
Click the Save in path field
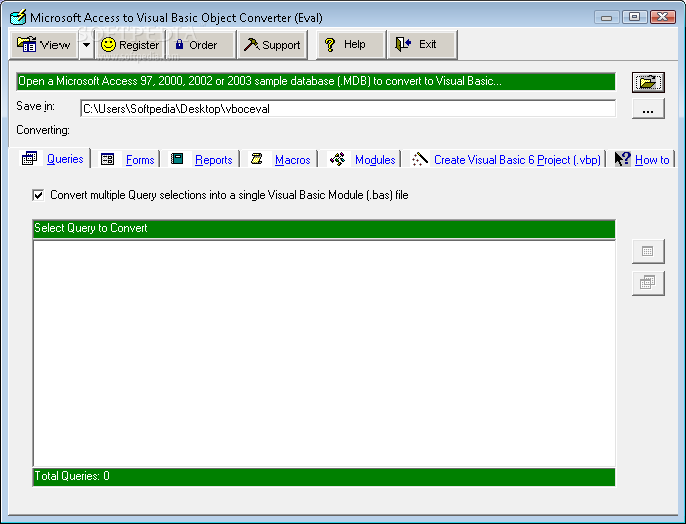(348, 108)
